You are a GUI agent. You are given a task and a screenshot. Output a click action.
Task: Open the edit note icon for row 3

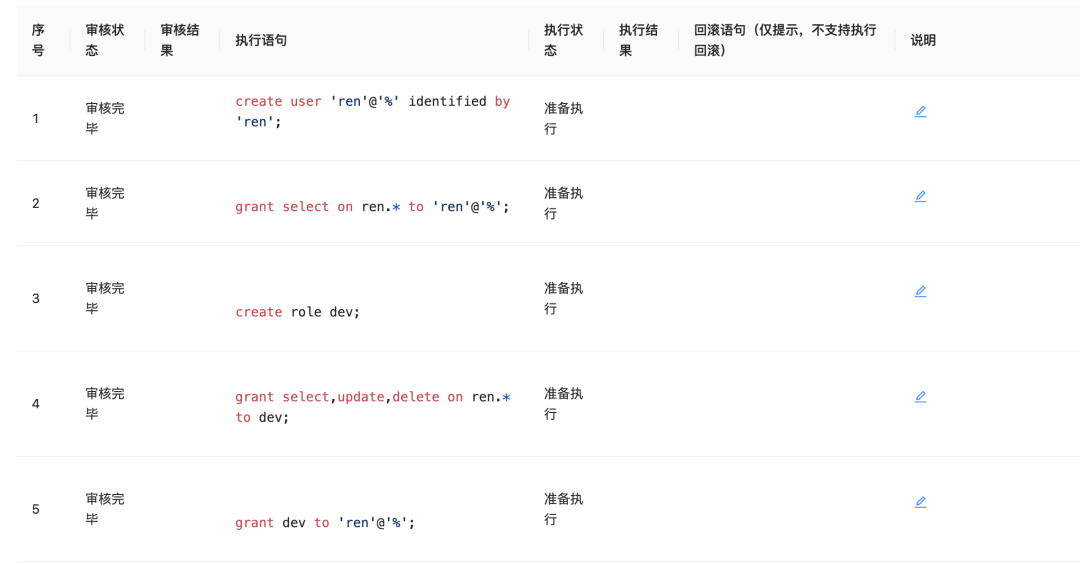(x=920, y=292)
